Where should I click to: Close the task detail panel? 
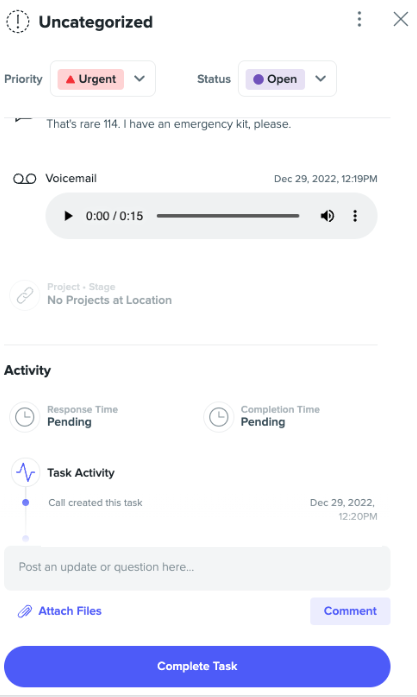tap(401, 19)
